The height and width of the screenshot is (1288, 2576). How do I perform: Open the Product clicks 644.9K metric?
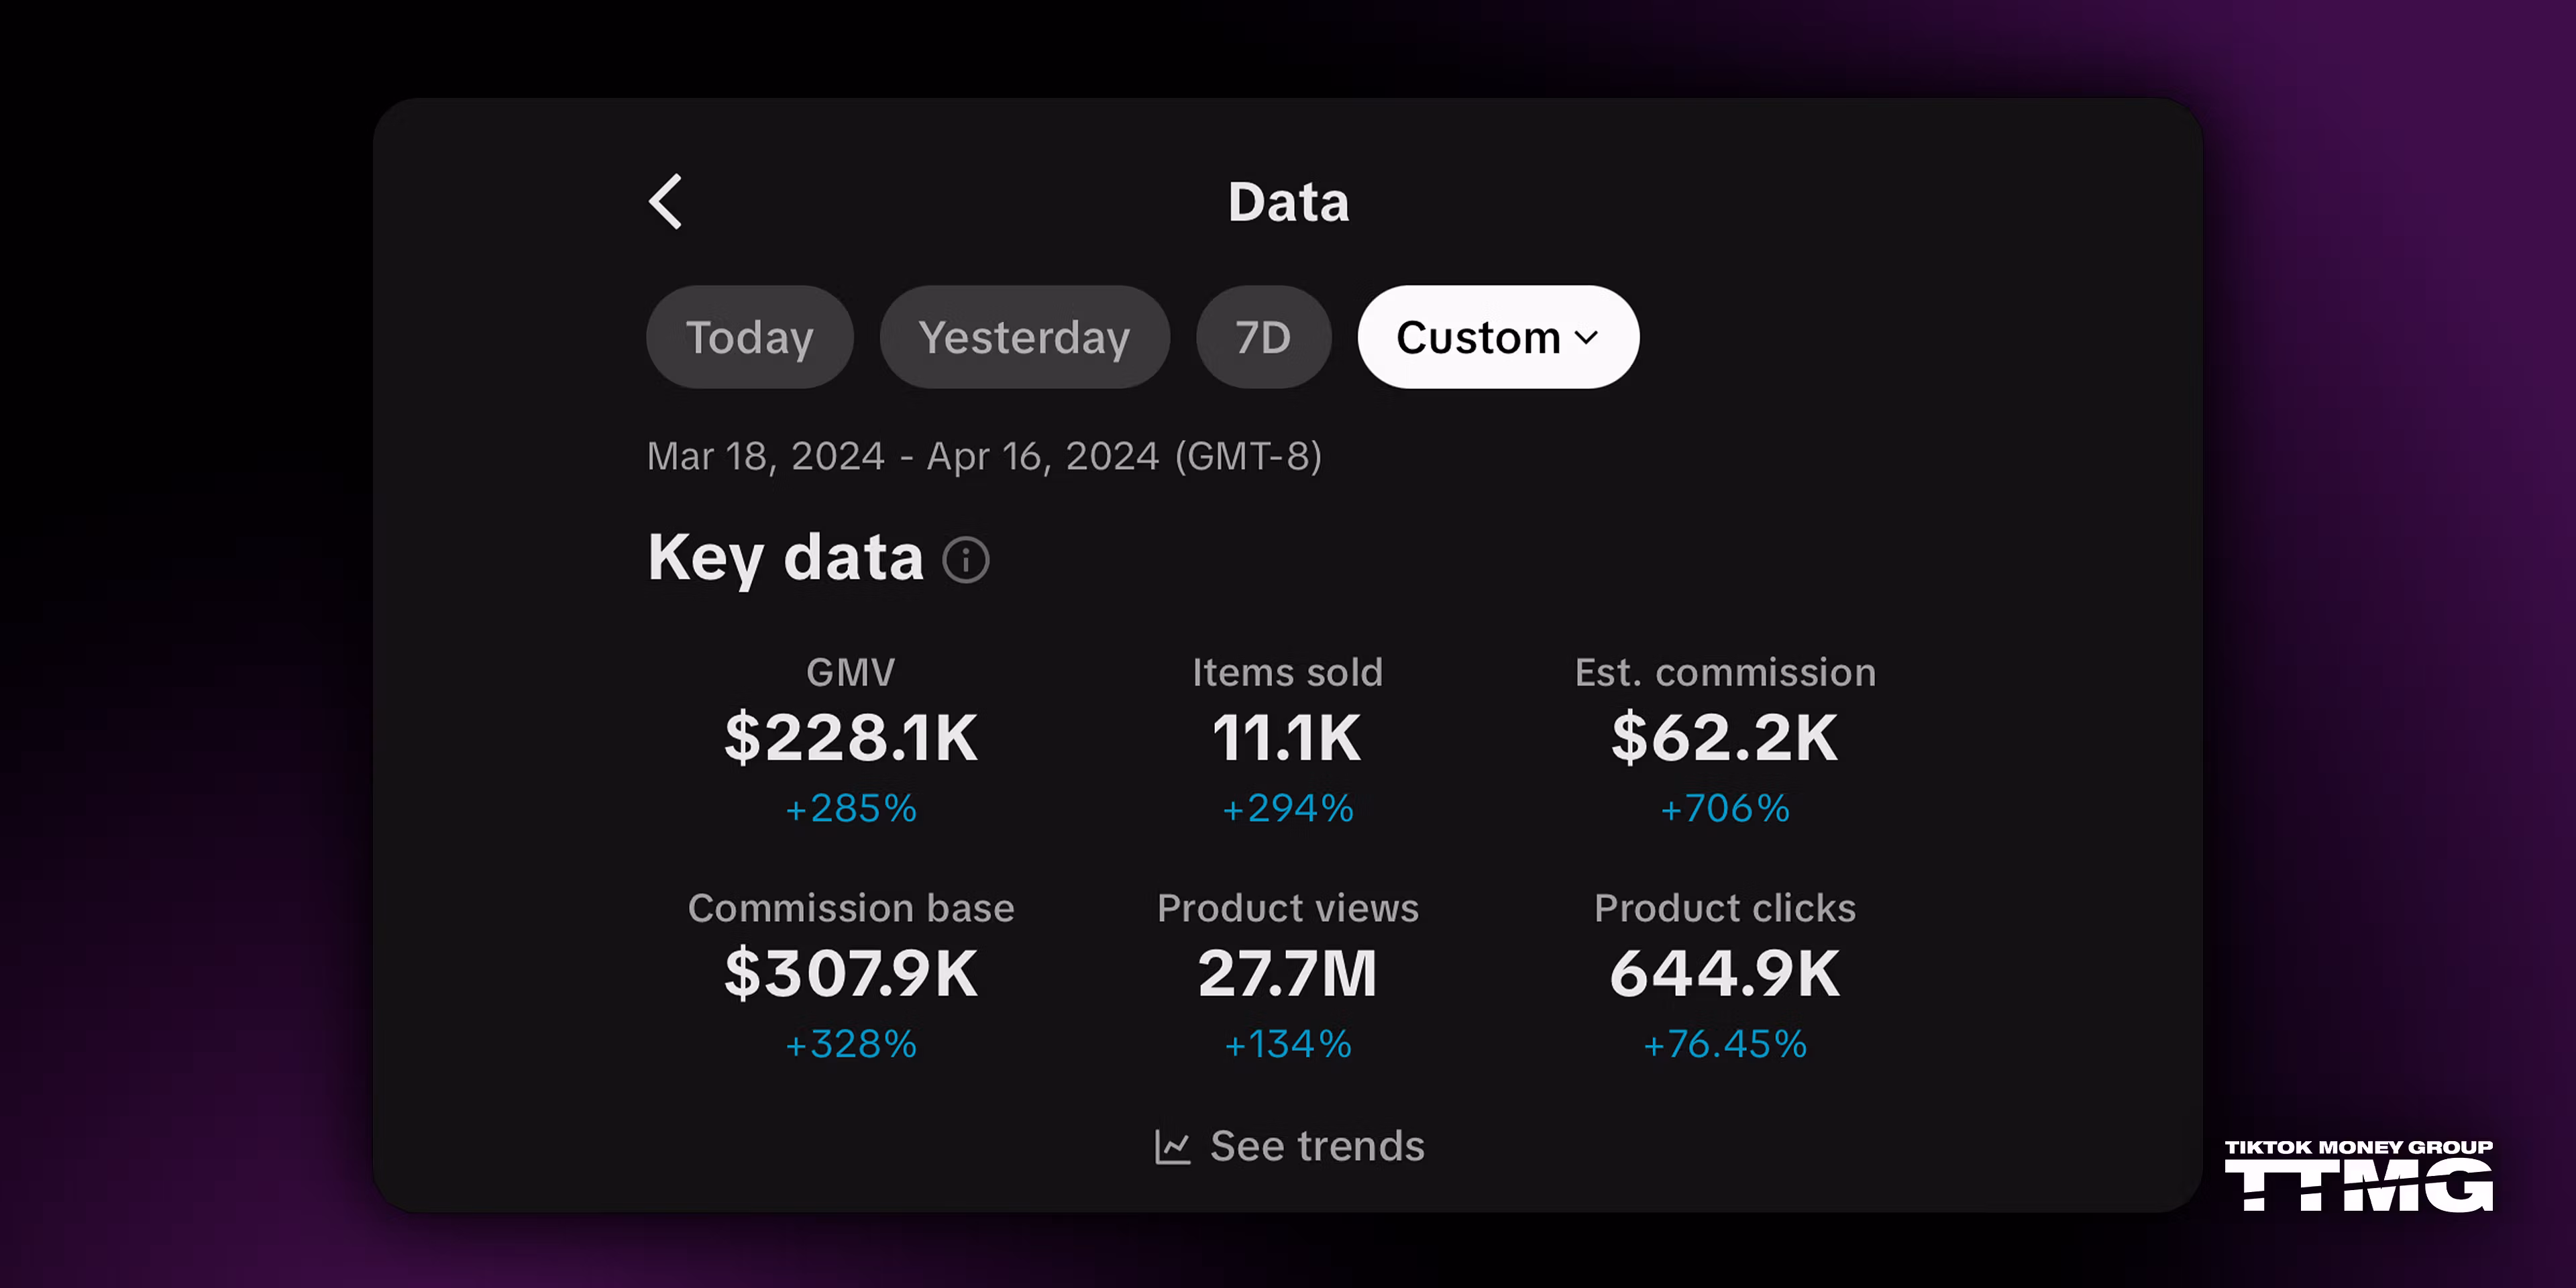click(1724, 973)
